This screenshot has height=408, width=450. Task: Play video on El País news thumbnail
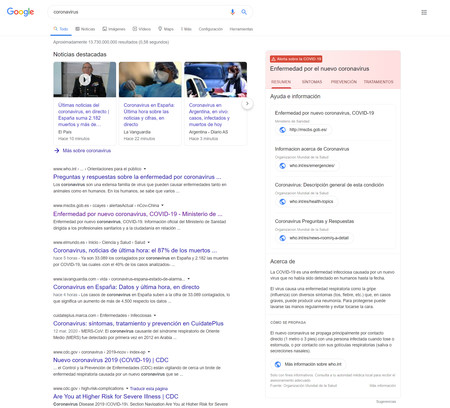click(85, 79)
